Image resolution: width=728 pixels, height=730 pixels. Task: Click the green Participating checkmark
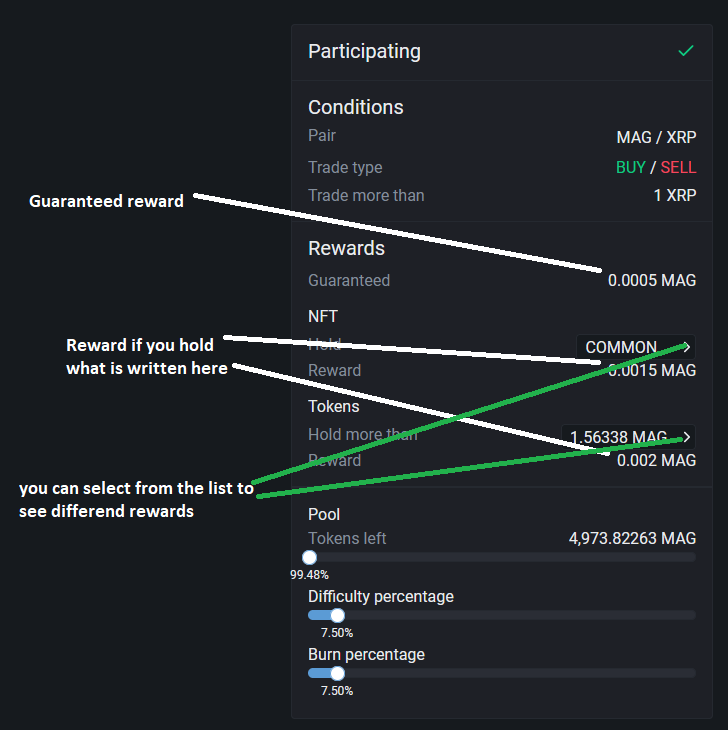pyautogui.click(x=685, y=51)
